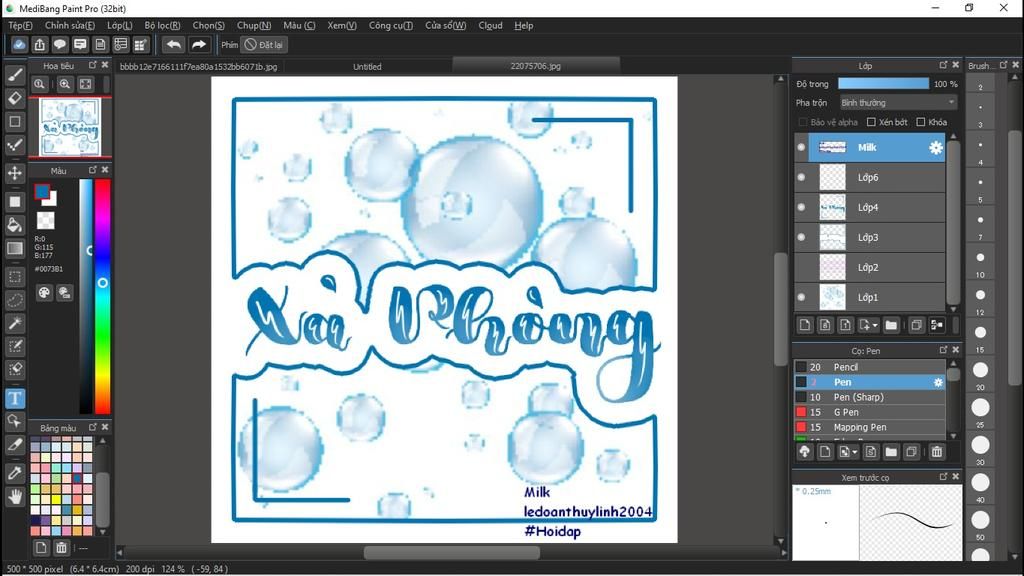The image size is (1024, 576).
Task: Enable the Xén bớt clipping checkbox
Action: click(x=871, y=122)
